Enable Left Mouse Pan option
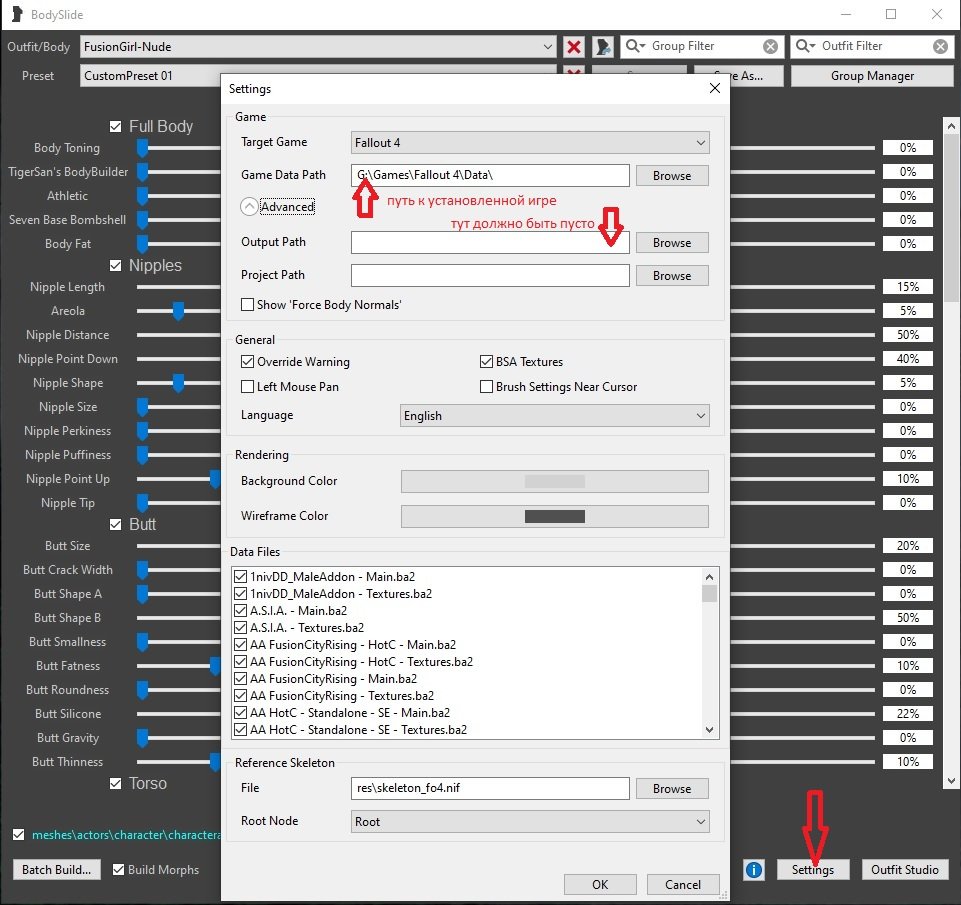This screenshot has height=905, width=961. click(x=248, y=387)
